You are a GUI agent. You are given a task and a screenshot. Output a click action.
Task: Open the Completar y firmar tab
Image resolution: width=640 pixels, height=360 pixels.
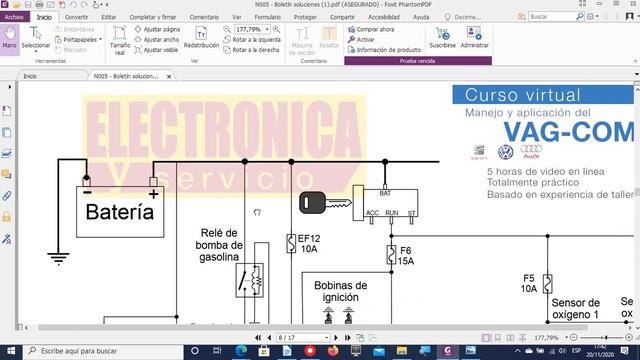coord(153,17)
